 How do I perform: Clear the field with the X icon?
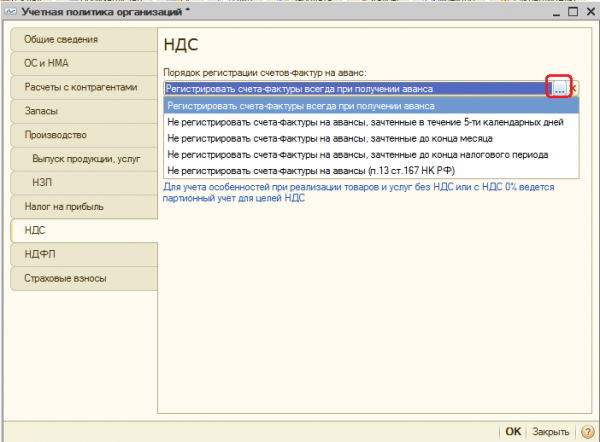(575, 89)
